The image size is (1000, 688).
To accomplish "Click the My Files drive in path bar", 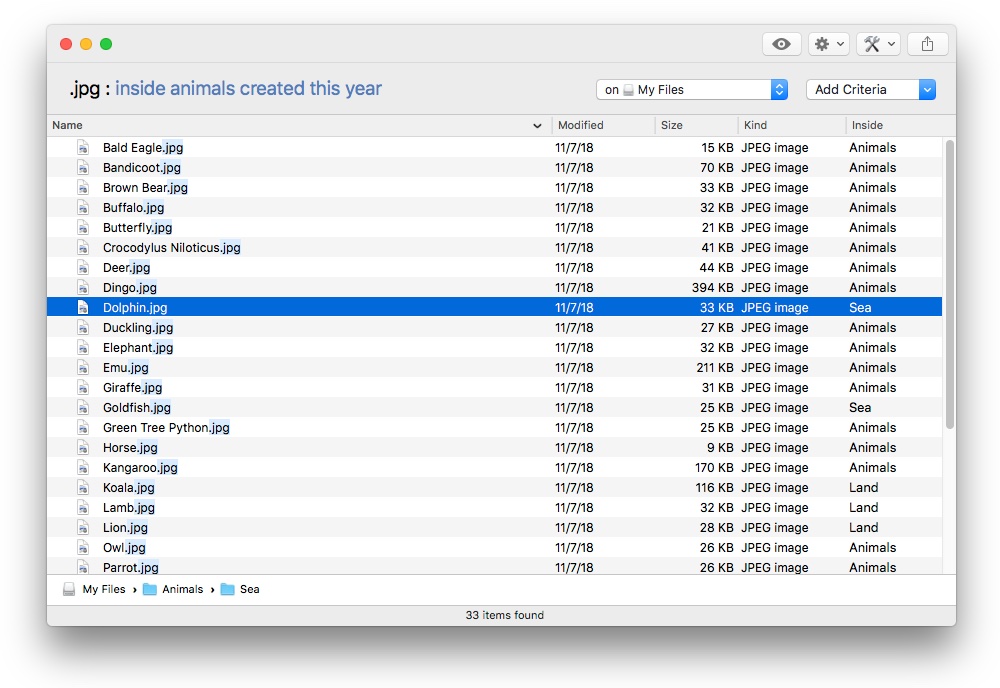I will (95, 590).
